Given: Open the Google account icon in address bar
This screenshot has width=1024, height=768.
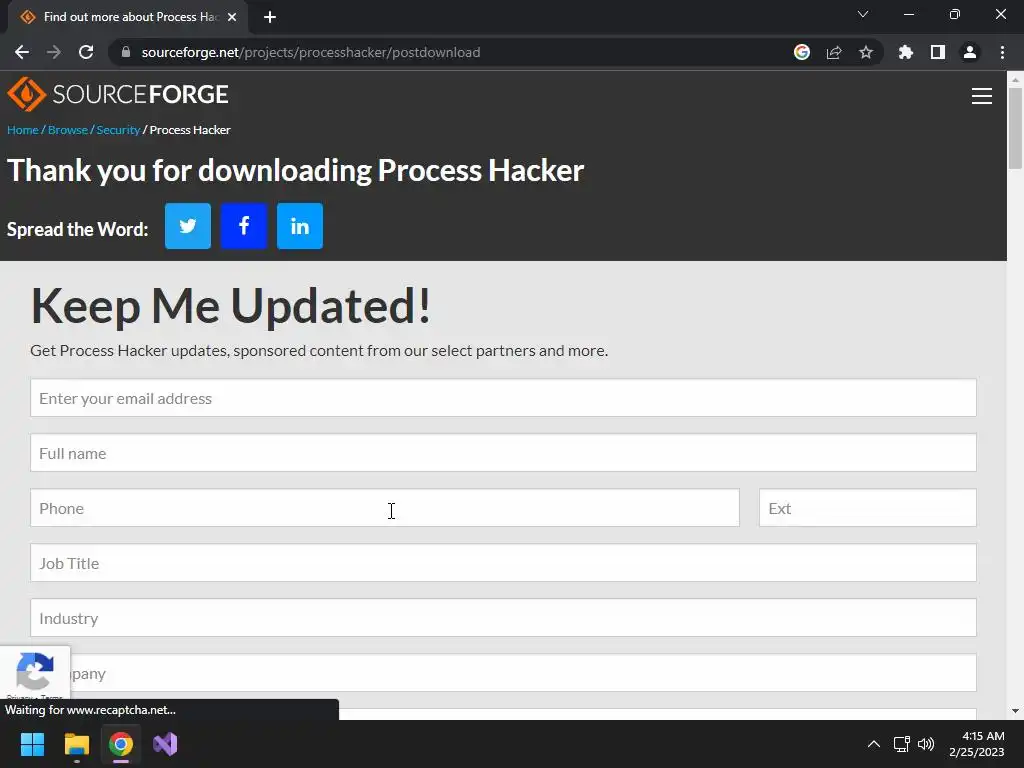Looking at the screenshot, I should pyautogui.click(x=802, y=52).
